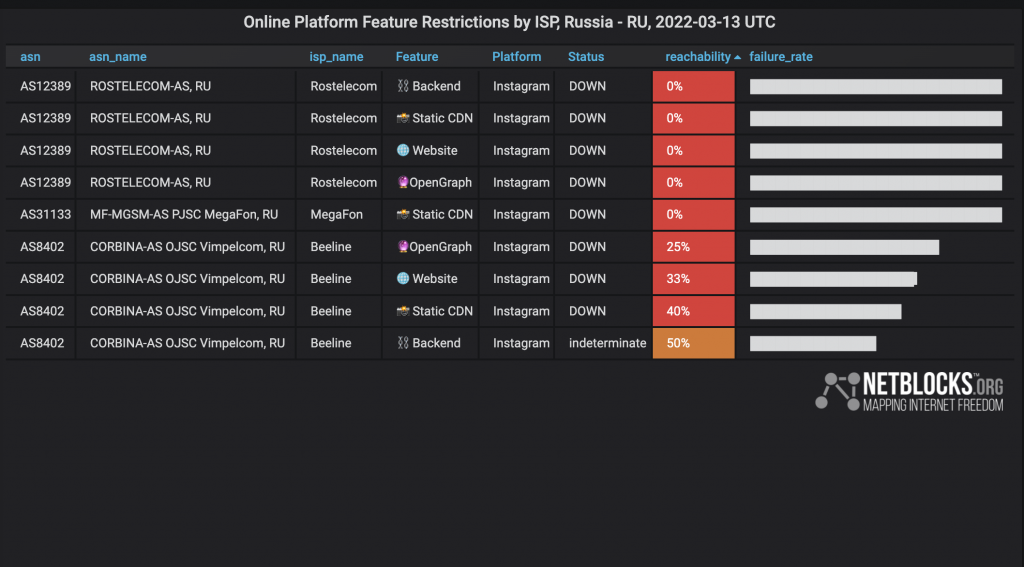This screenshot has width=1024, height=567.
Task: Click the globe Website icon in Beeline row
Action: point(403,278)
